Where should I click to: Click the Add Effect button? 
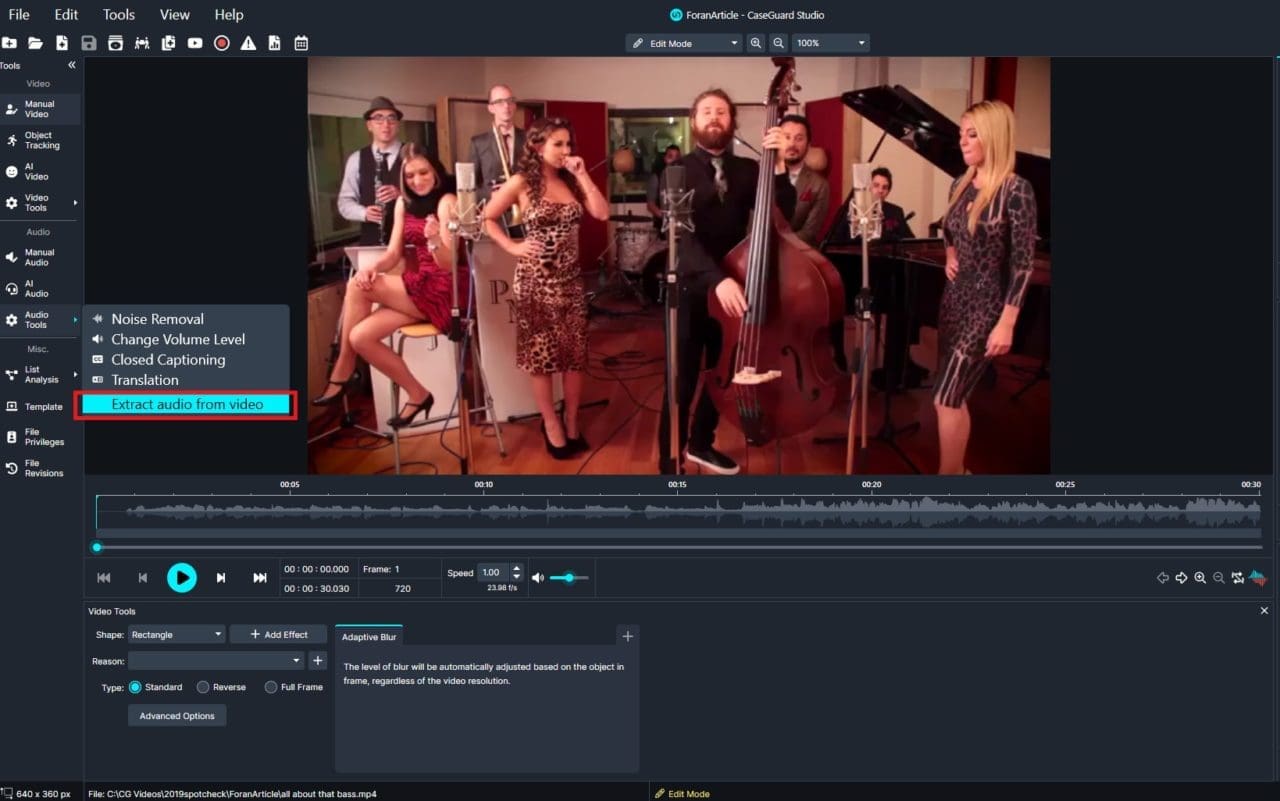277,634
